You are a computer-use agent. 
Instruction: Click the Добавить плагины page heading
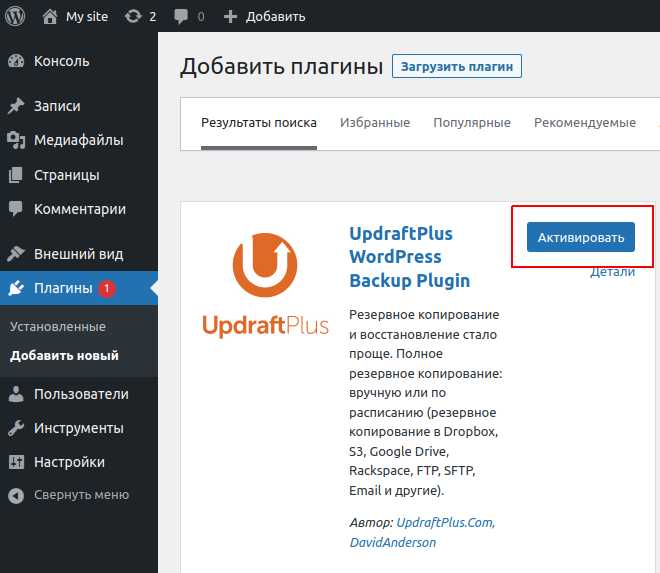pos(282,67)
